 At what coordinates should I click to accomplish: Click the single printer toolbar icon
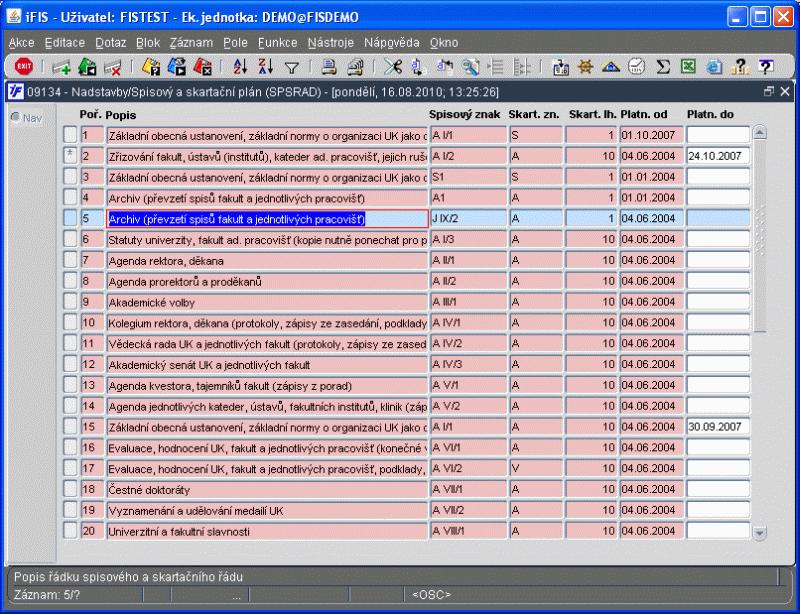329,66
